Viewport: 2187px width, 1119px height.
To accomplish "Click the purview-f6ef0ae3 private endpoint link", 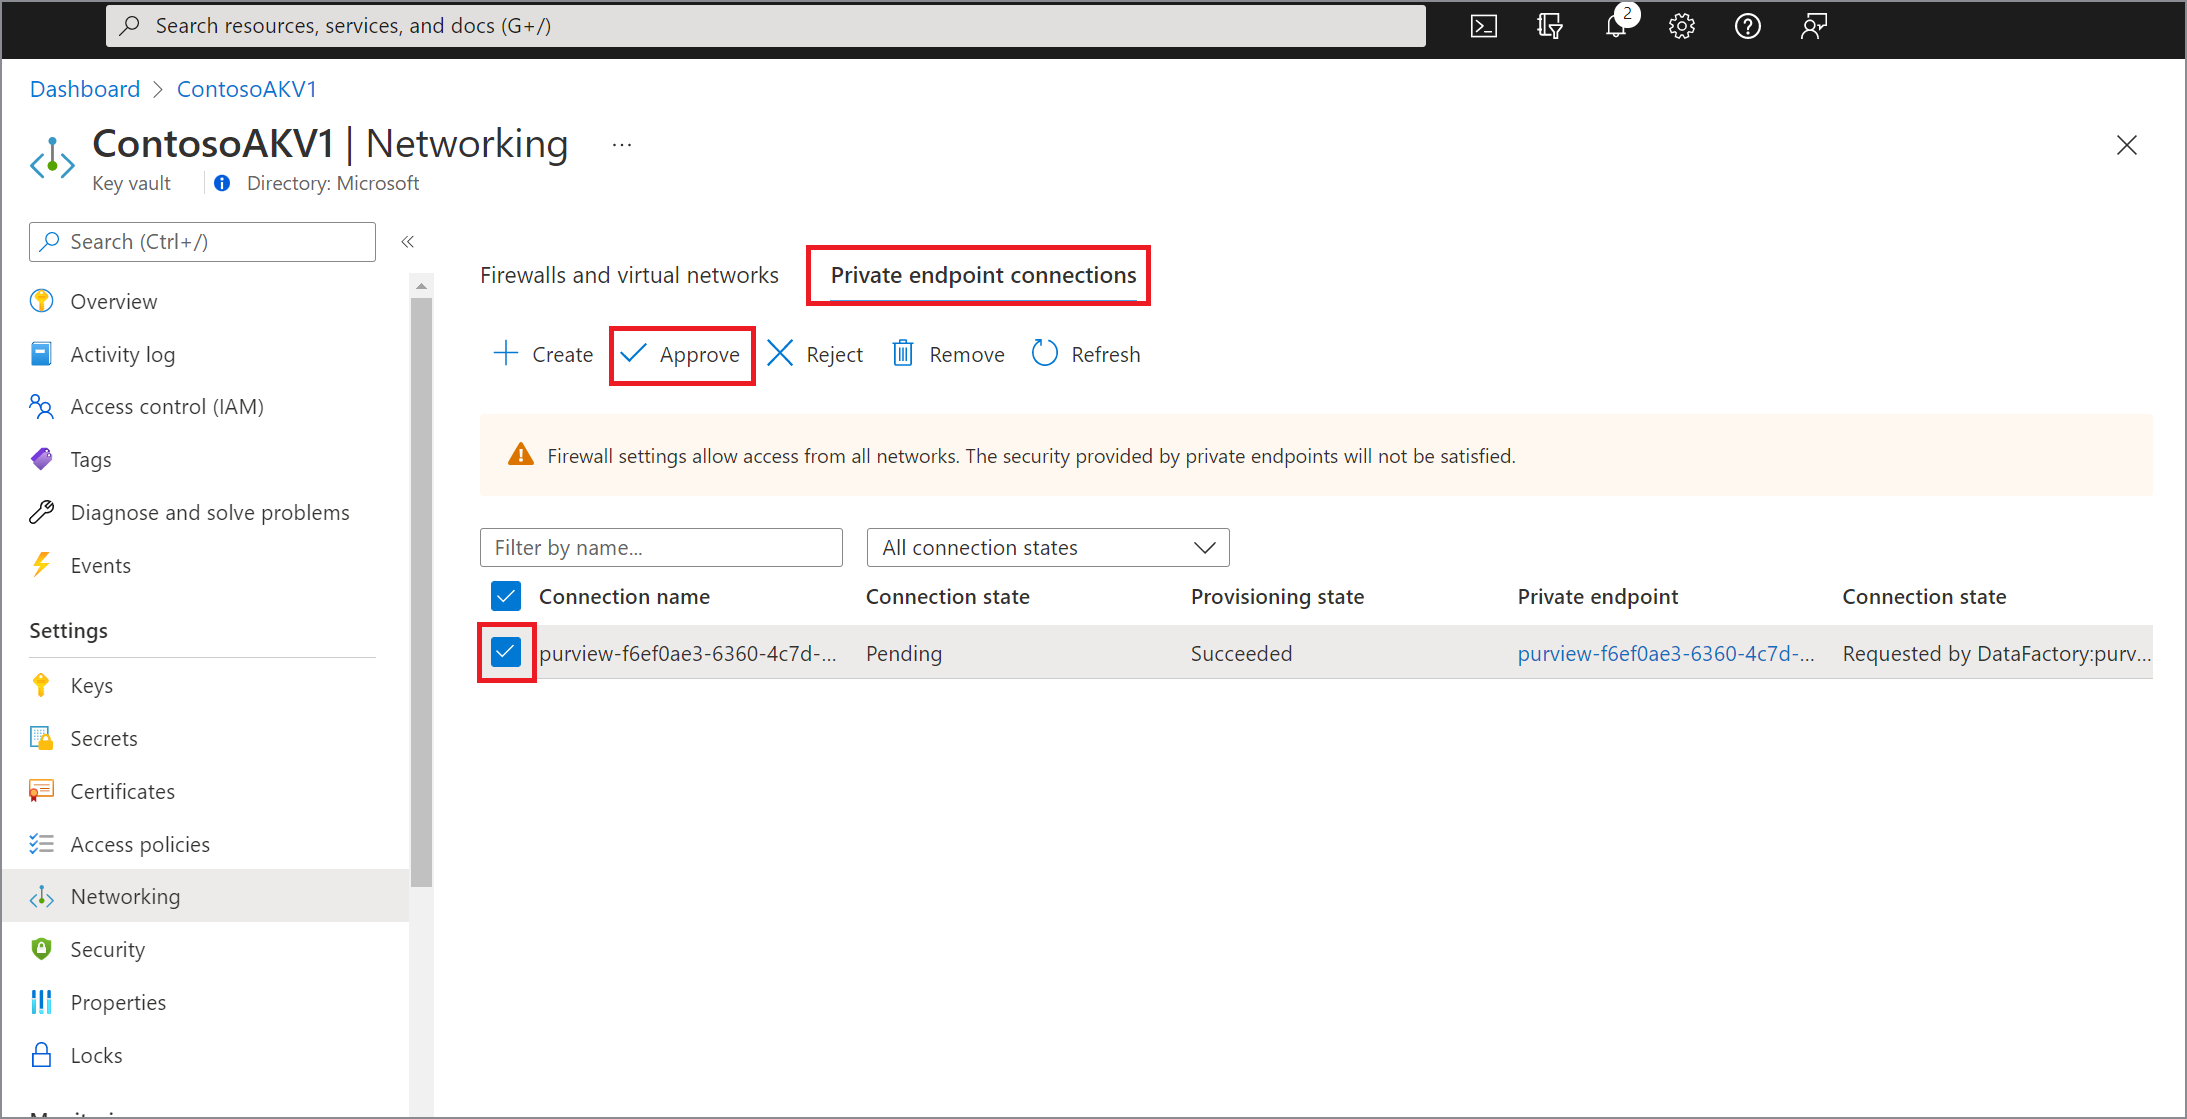I will point(1661,654).
